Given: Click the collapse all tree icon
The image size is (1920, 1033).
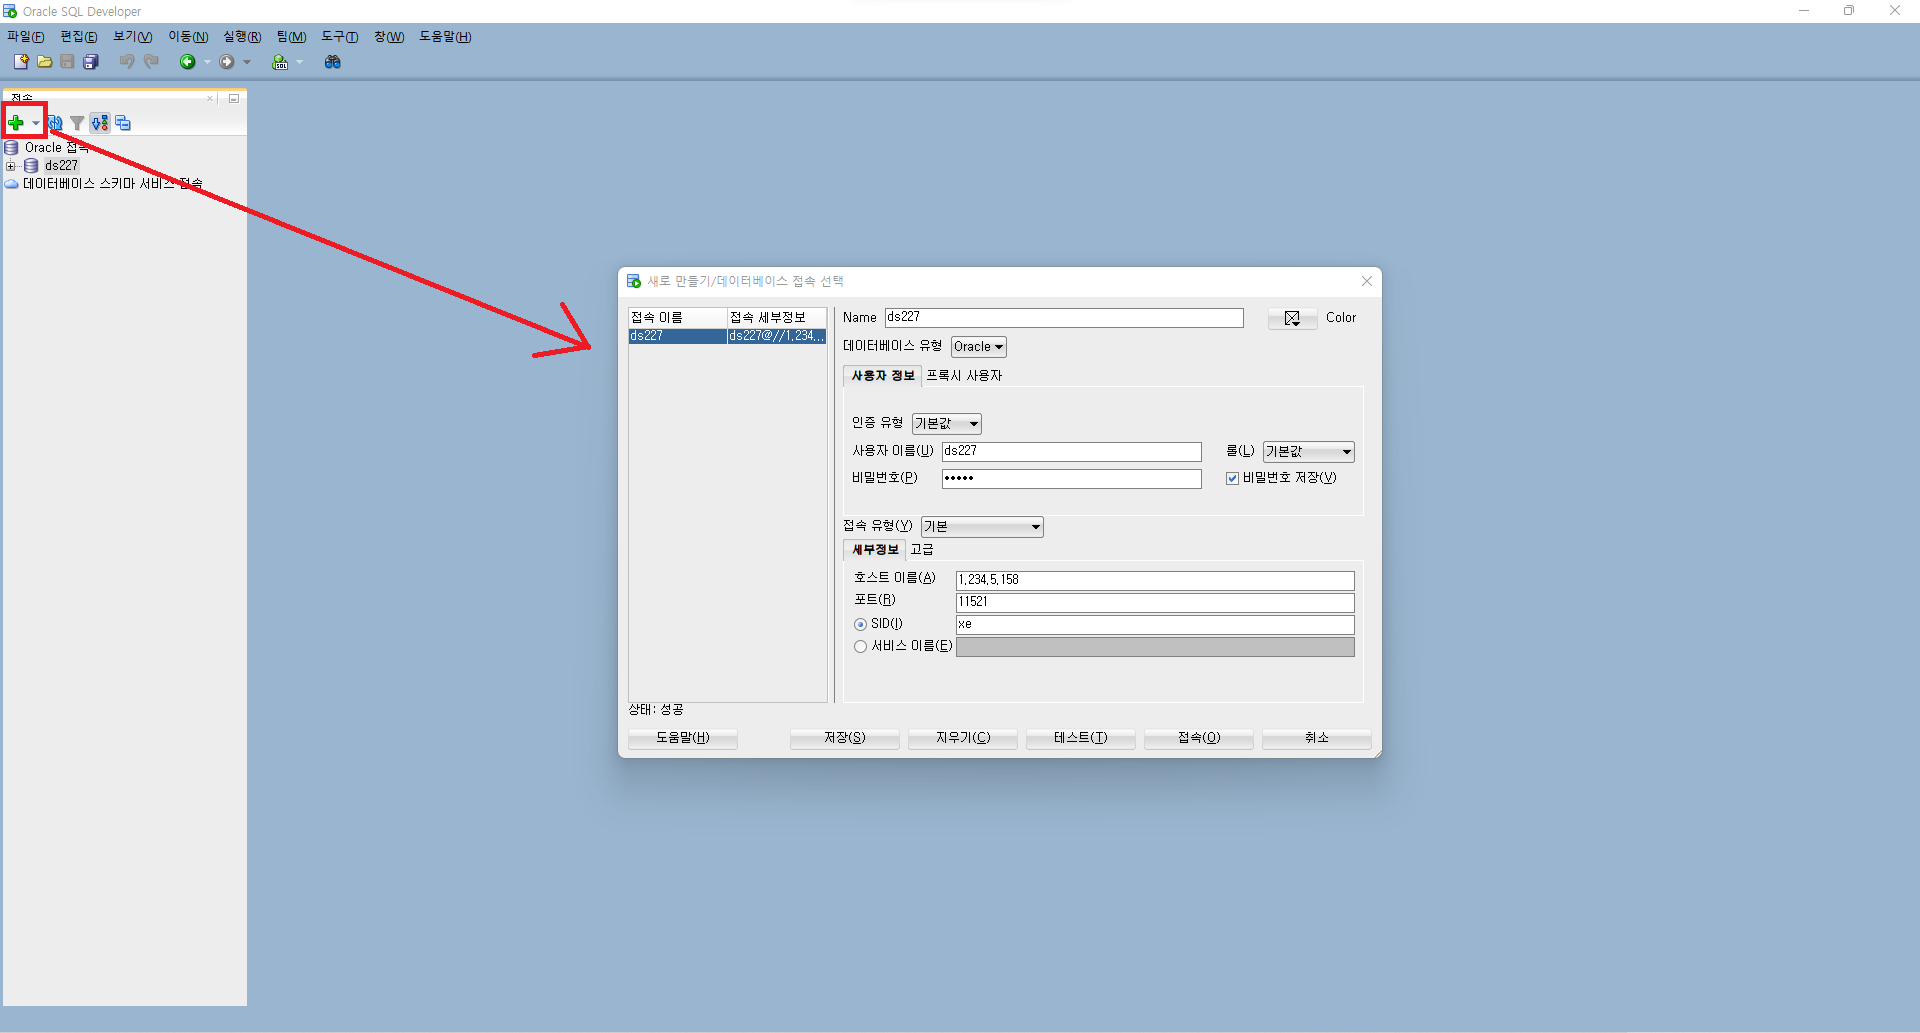Looking at the screenshot, I should click(123, 123).
